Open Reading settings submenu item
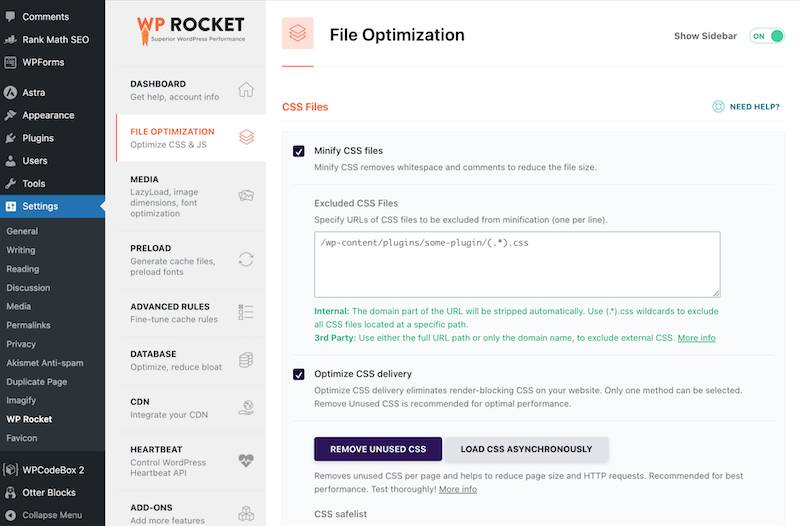Viewport: 800px width, 526px height. coord(22,269)
